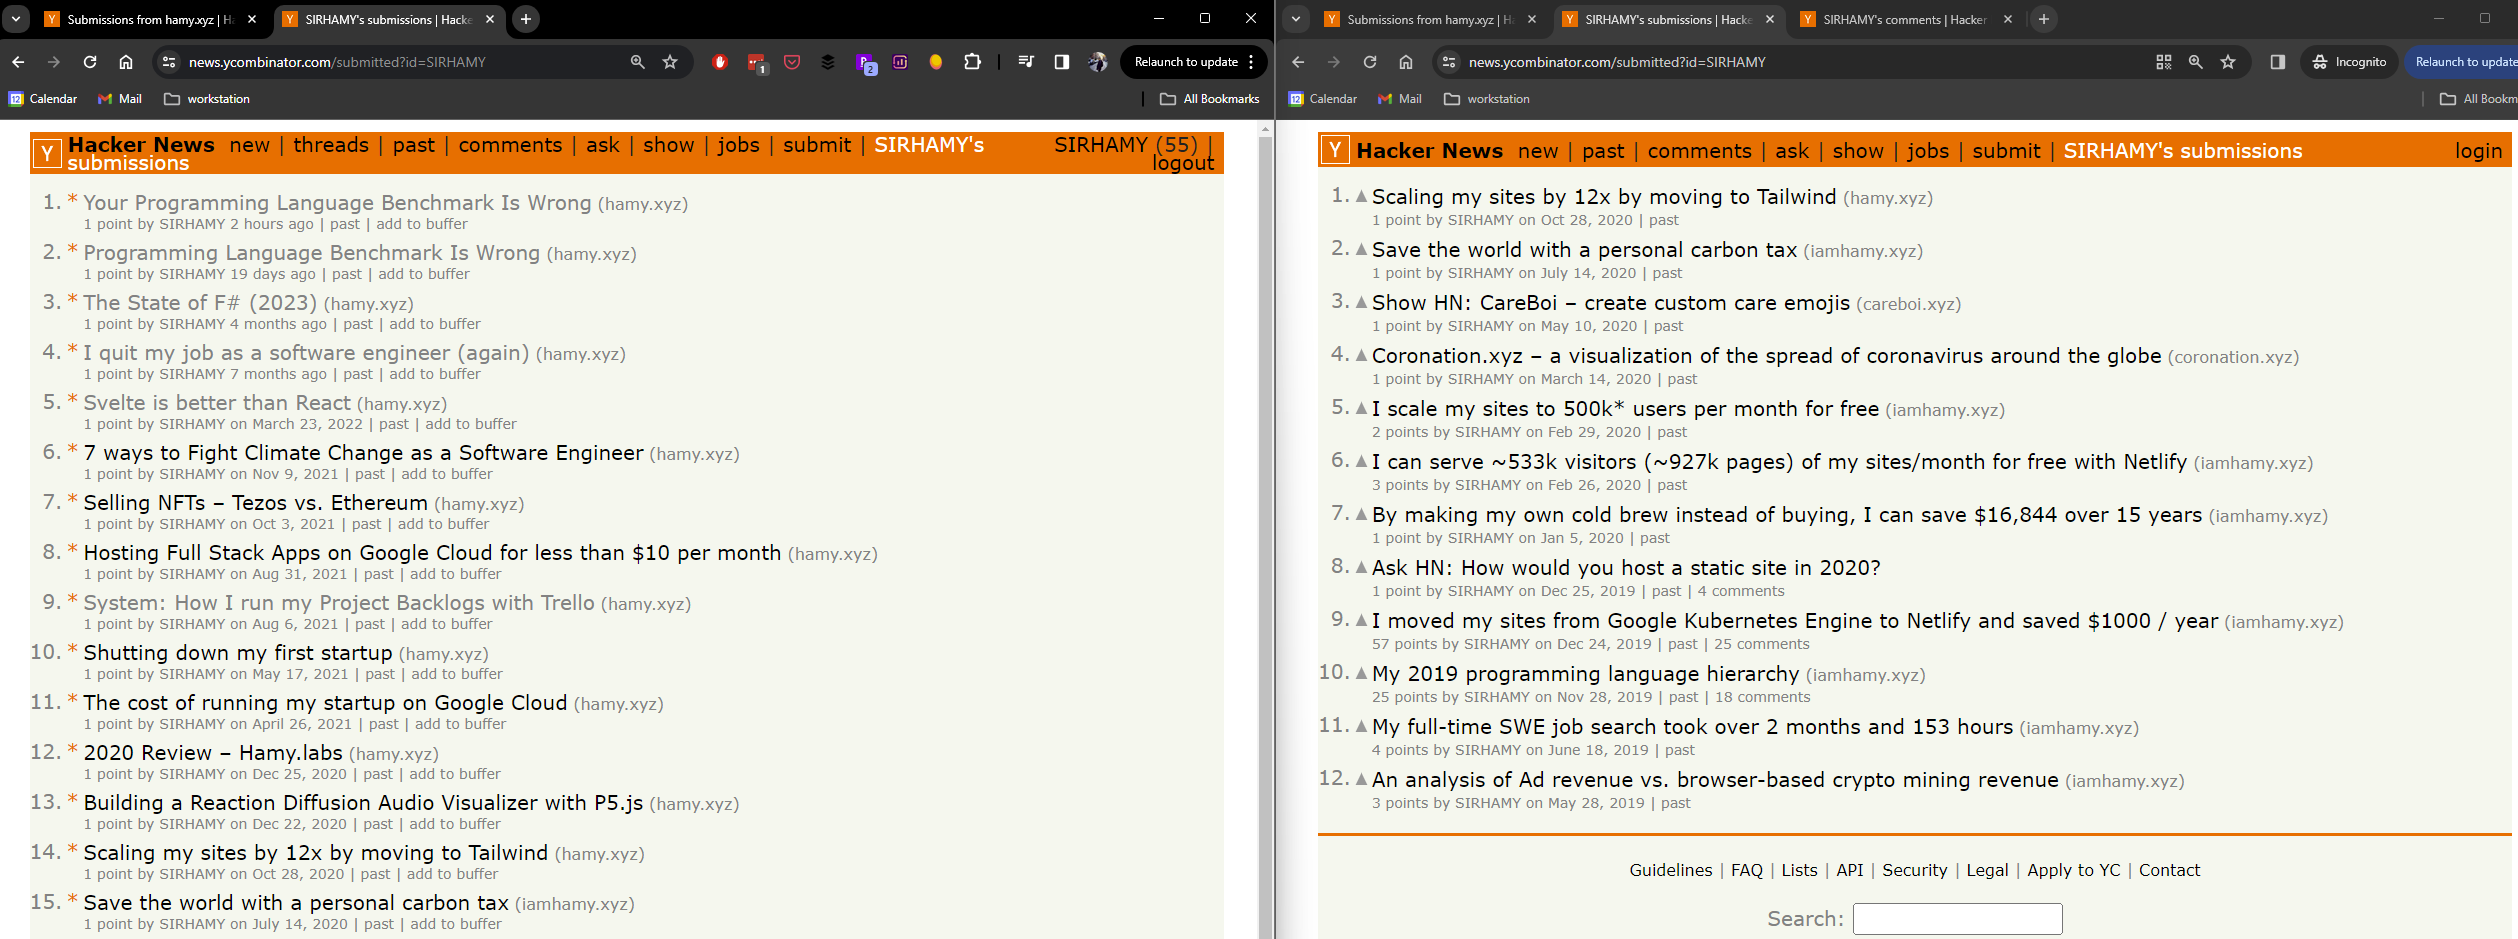Screen dimensions: 2518x939
Task: Toggle the side panel in the right window
Action: tap(2278, 62)
